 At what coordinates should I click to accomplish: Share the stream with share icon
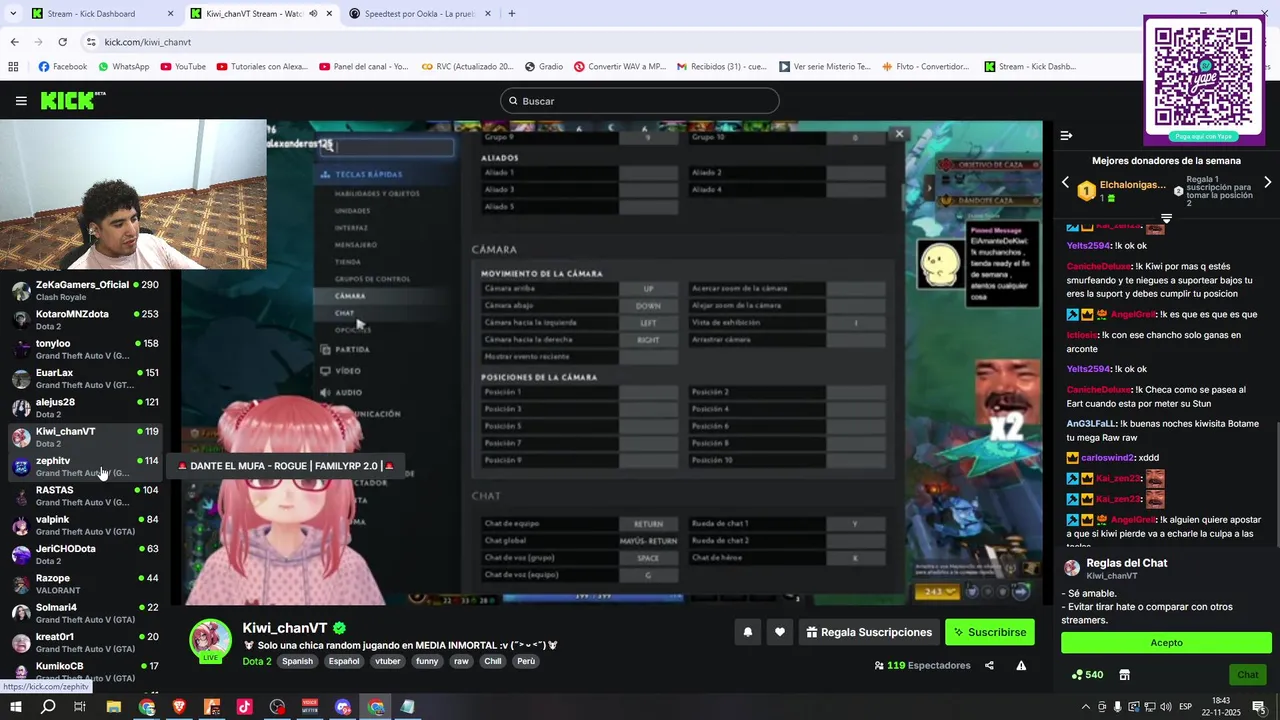click(989, 665)
